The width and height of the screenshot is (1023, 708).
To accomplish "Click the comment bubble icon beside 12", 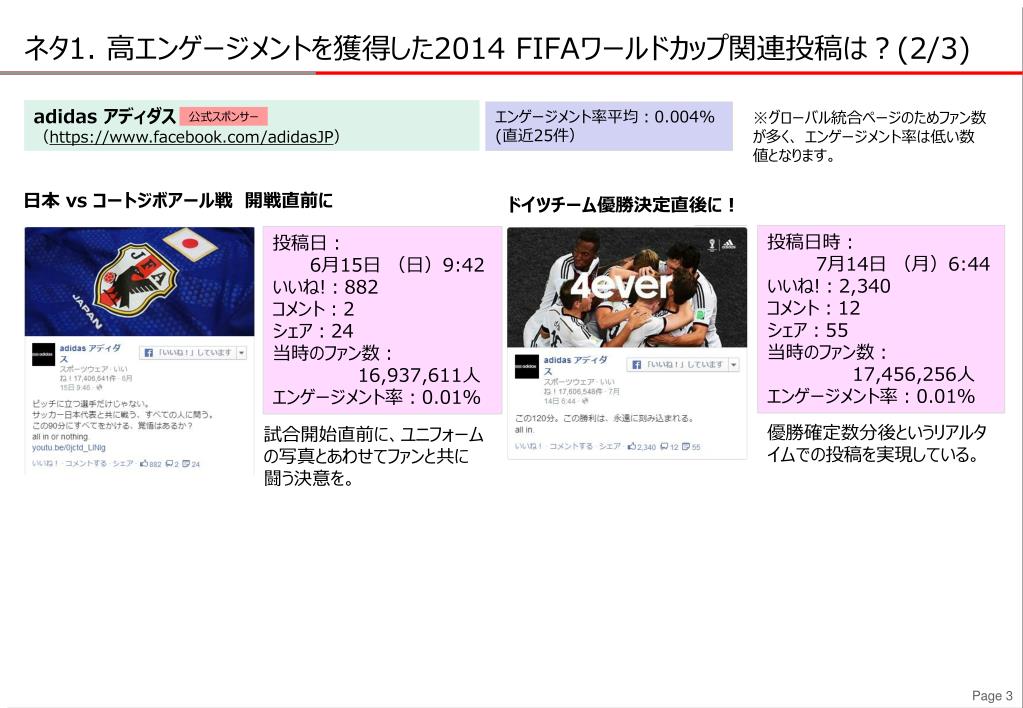I will pos(664,447).
